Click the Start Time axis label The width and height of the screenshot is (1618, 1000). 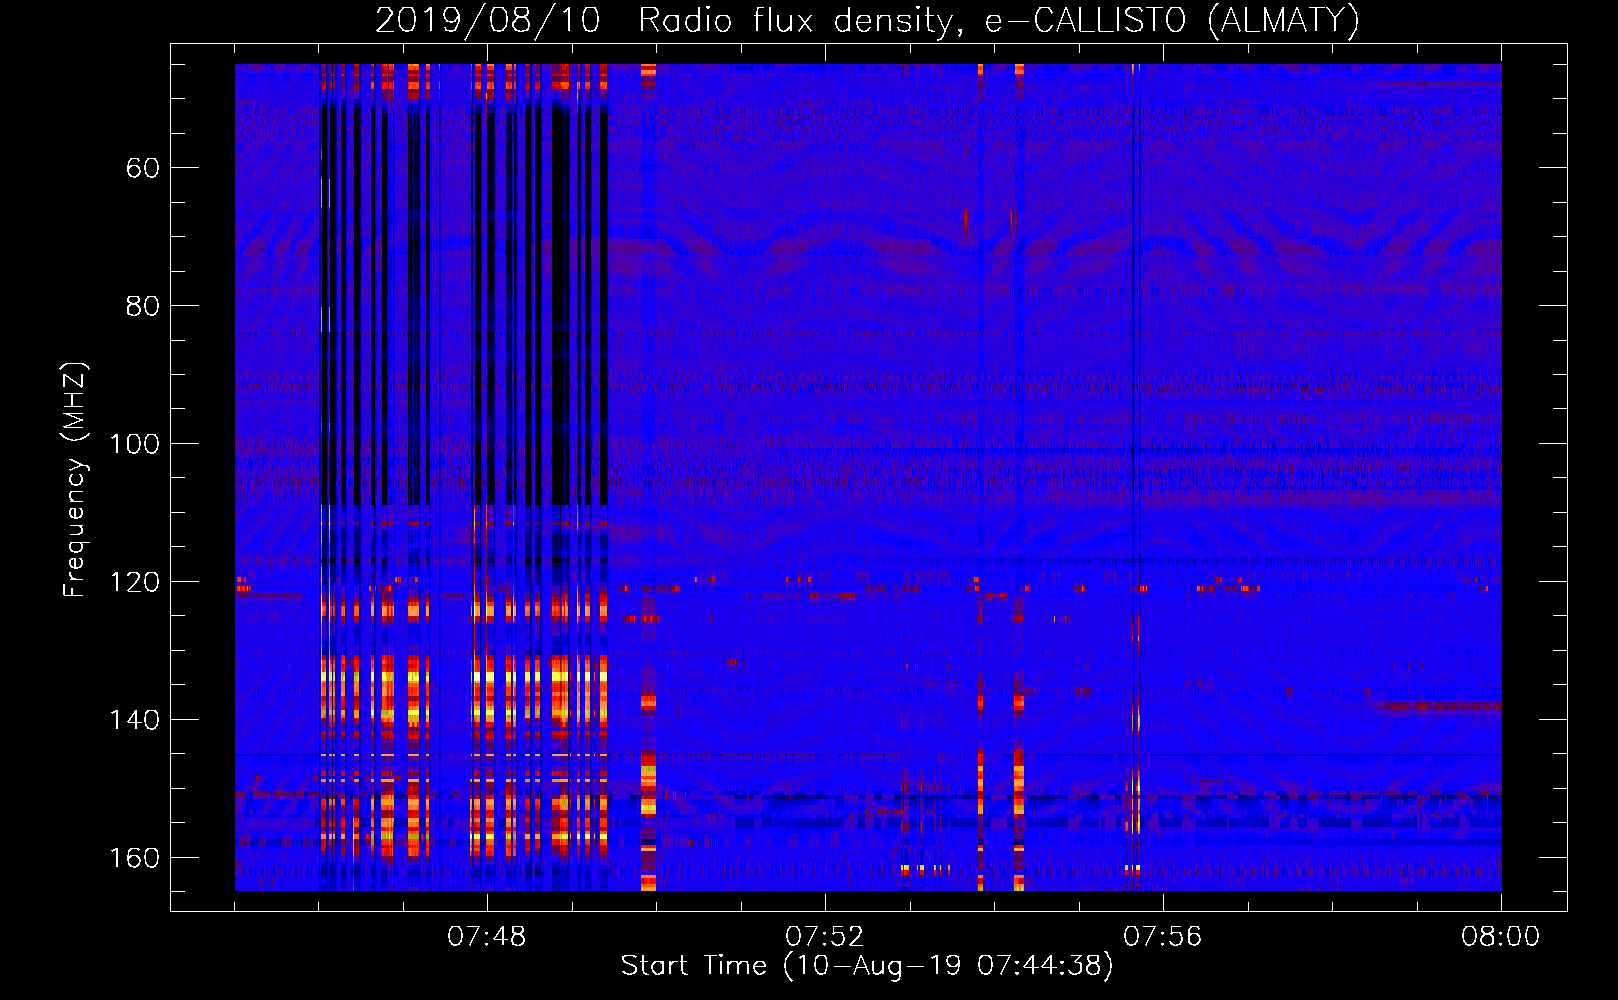pyautogui.click(x=867, y=966)
